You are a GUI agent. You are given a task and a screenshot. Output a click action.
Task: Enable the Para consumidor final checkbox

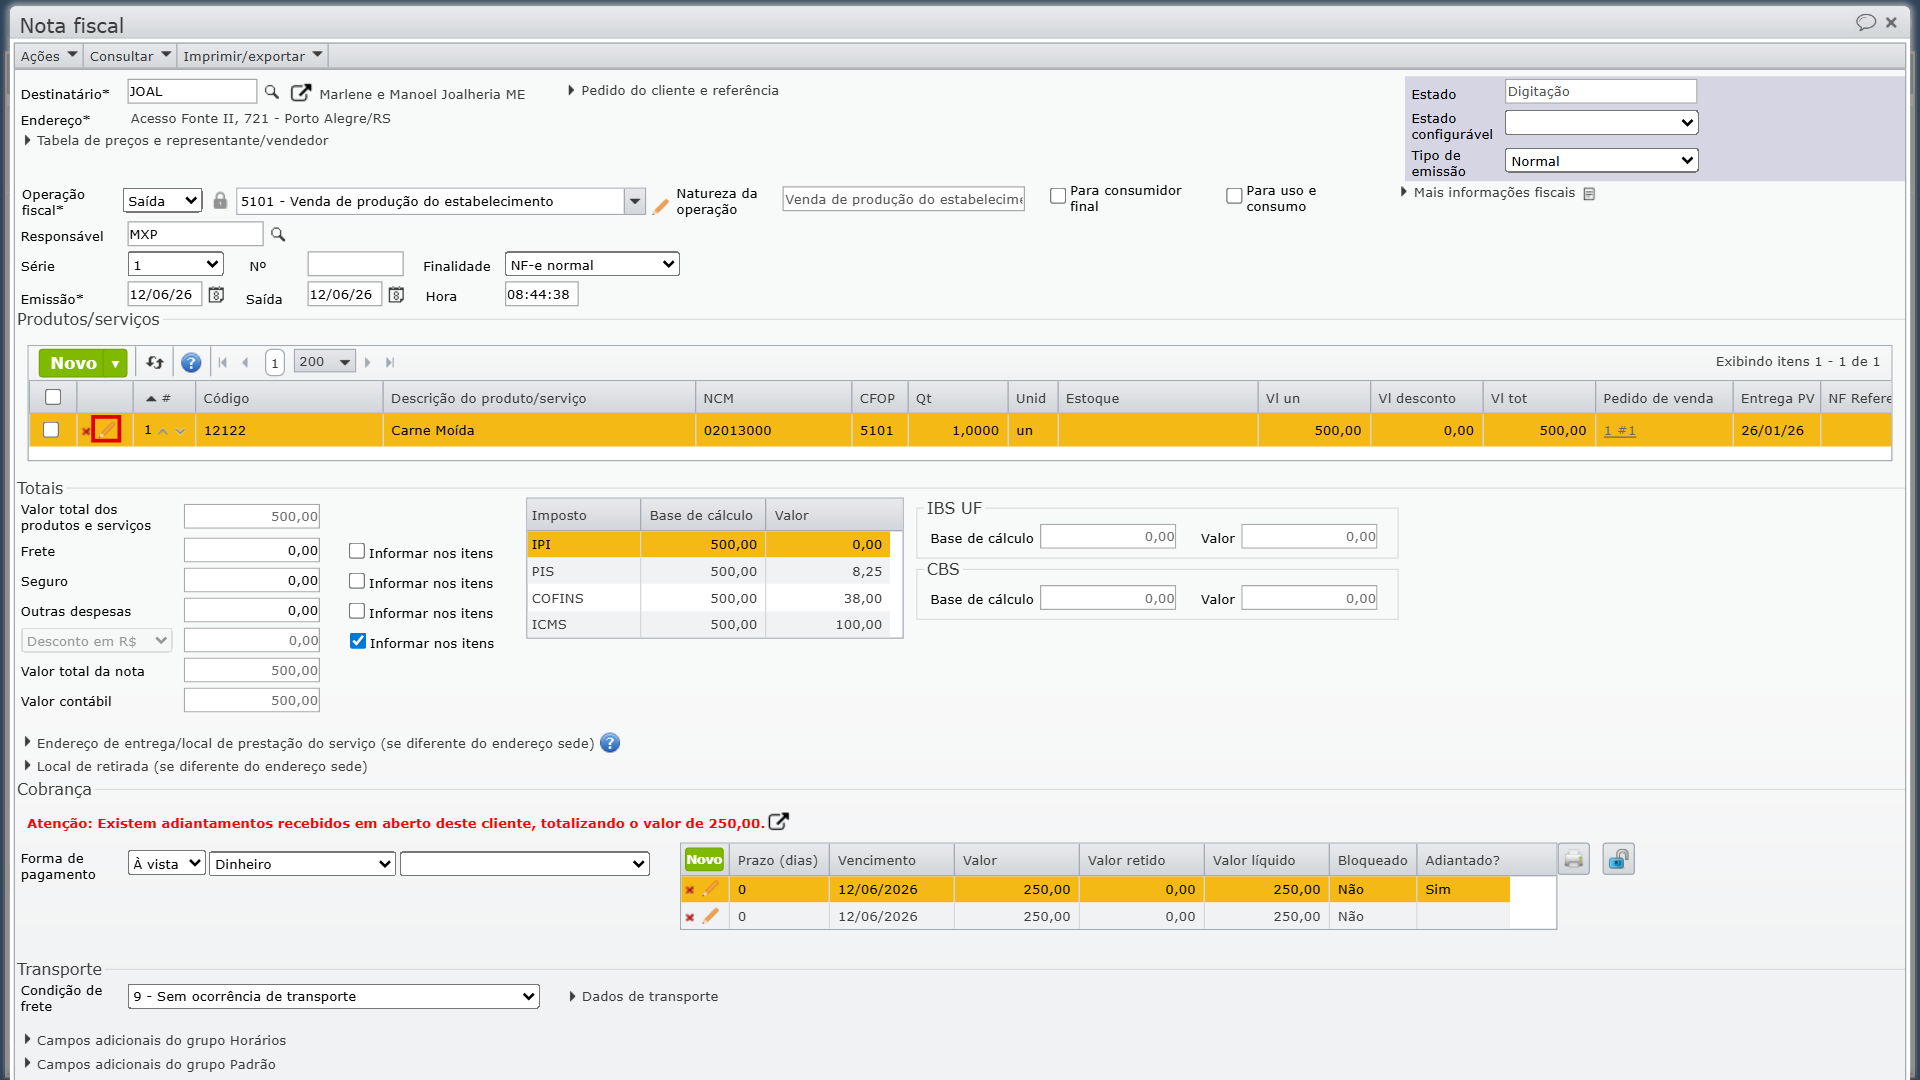pos(1058,196)
